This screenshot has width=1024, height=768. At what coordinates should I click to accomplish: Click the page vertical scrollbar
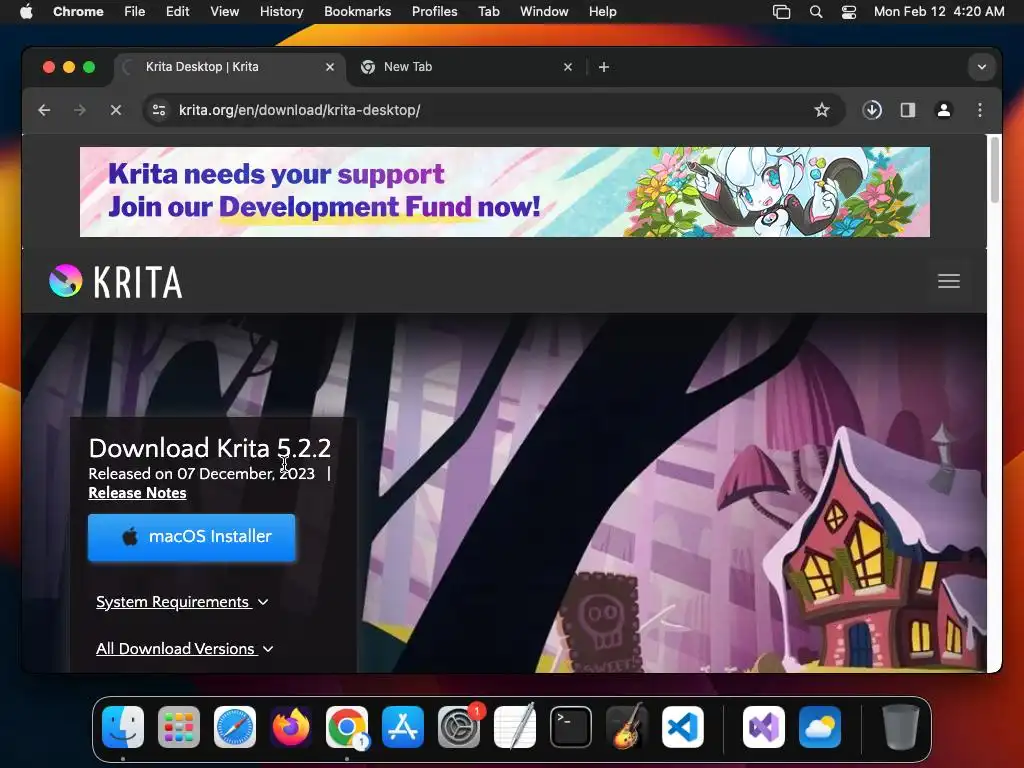pos(995,170)
